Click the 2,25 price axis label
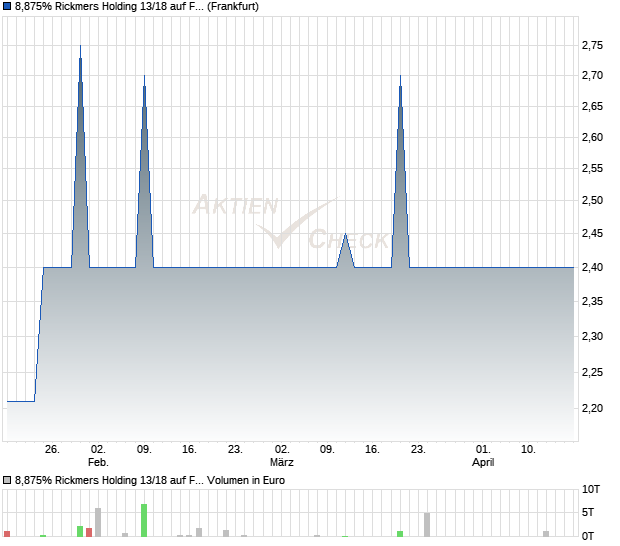Screen dimensions: 620x546 click(592, 372)
